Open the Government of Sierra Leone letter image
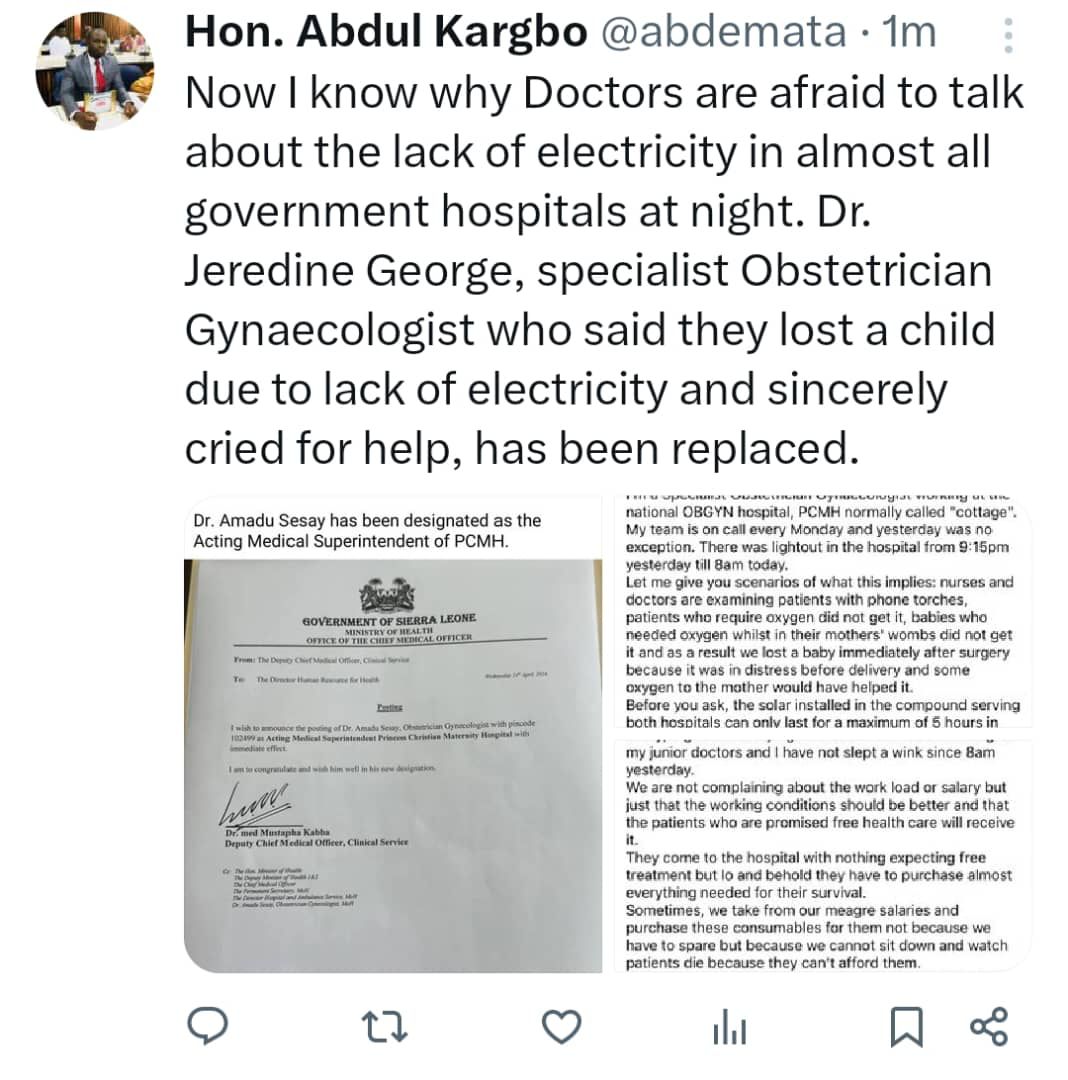 (392, 765)
